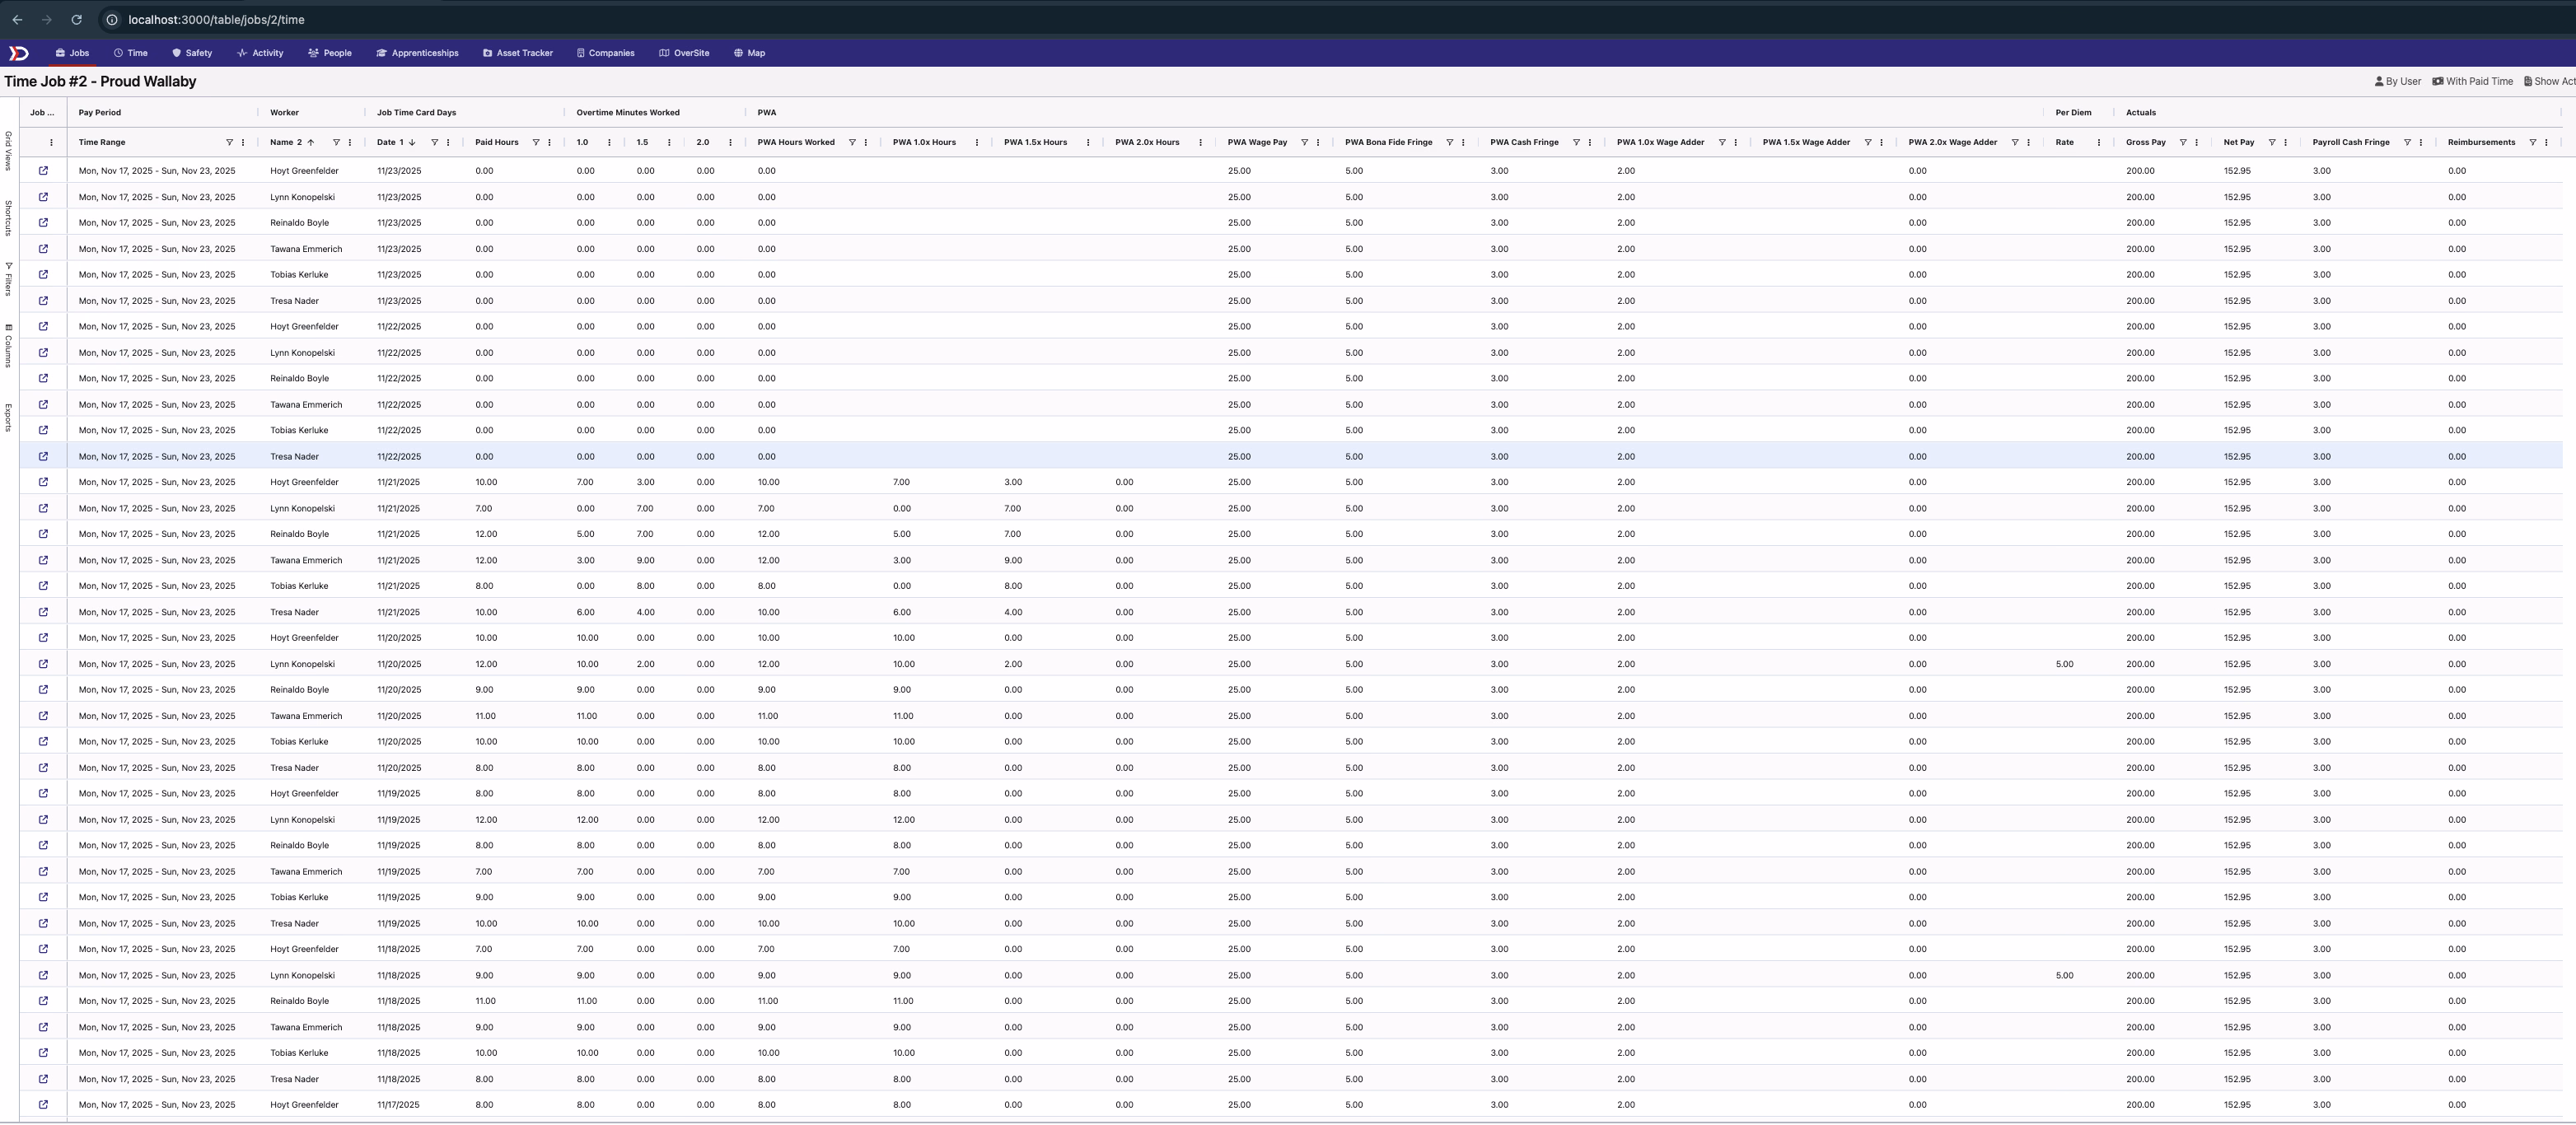Viewport: 2576px width, 1125px height.
Task: Open the Asset Tracker tab
Action: point(518,53)
